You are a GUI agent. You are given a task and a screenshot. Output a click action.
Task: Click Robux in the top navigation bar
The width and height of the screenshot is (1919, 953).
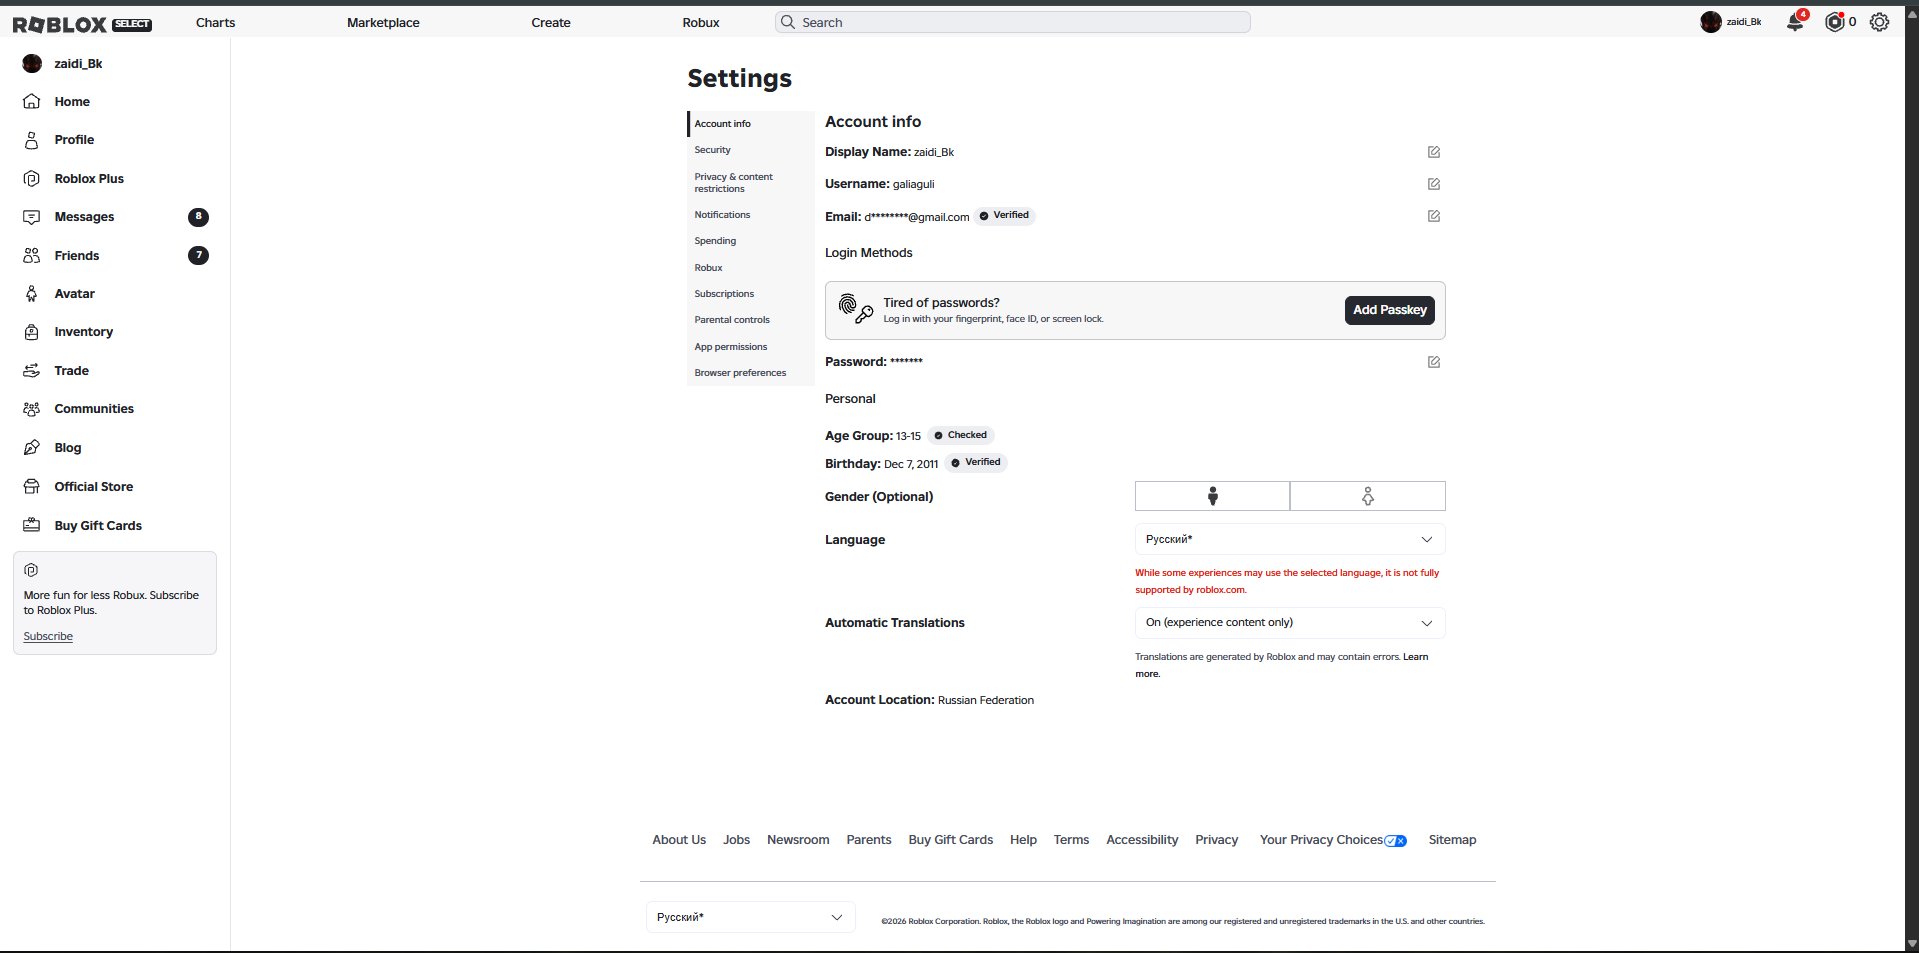[701, 22]
